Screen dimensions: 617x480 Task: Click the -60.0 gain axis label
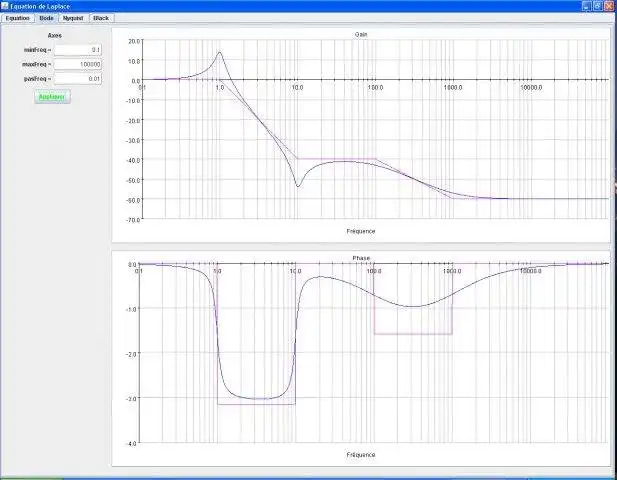(133, 200)
